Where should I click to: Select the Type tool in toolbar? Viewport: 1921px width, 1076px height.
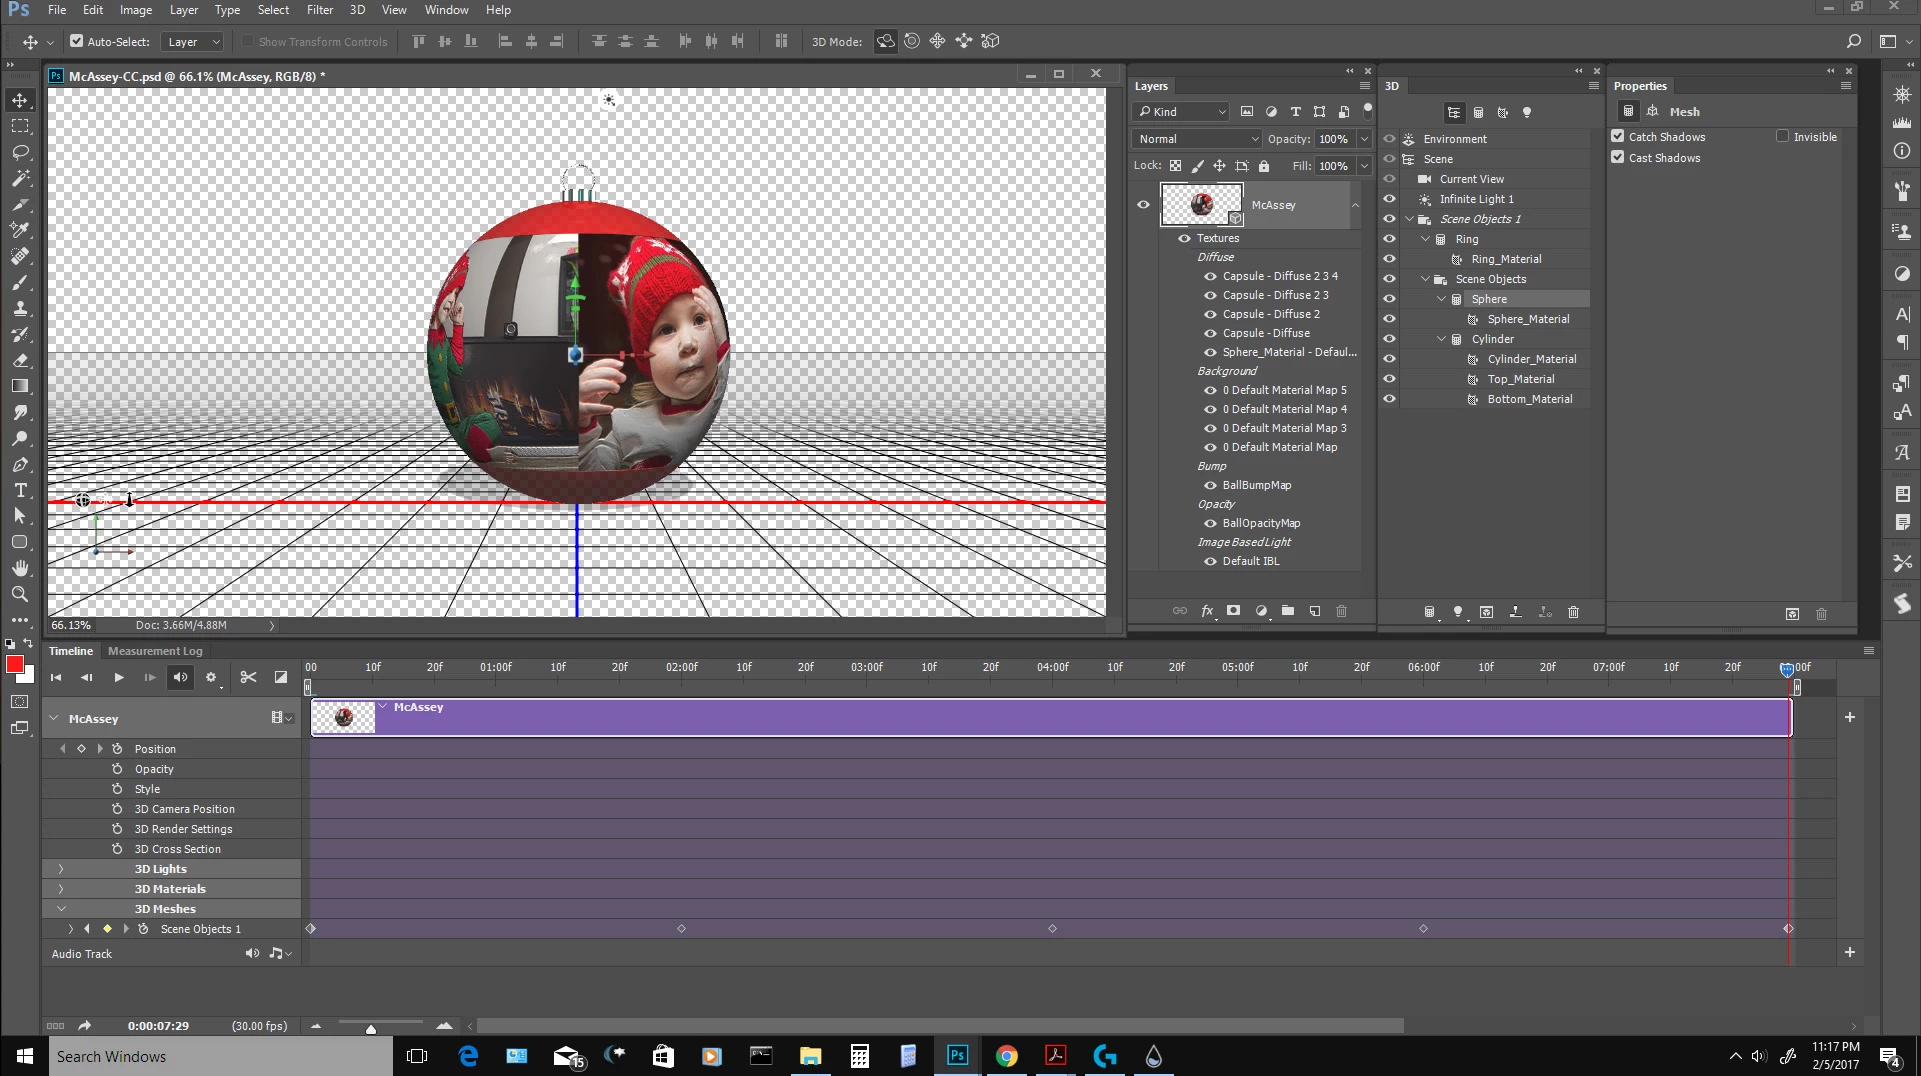click(x=20, y=490)
